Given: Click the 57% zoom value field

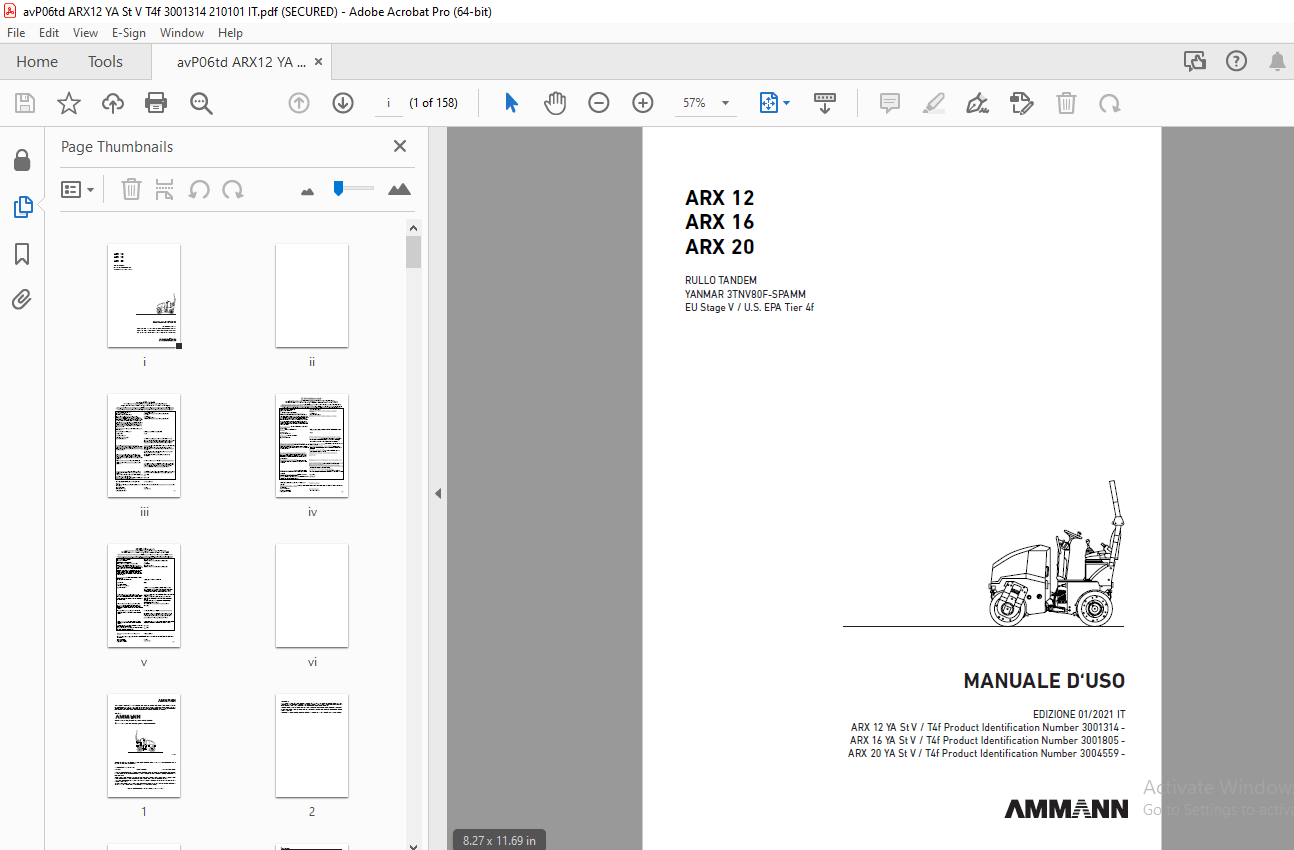Looking at the screenshot, I should coord(694,103).
